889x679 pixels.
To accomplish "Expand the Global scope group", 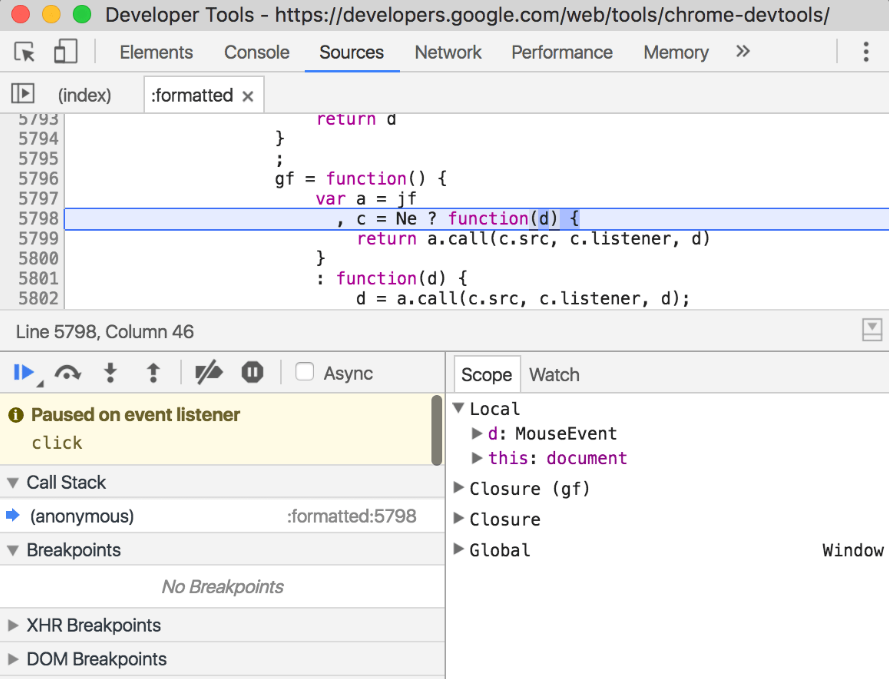I will pyautogui.click(x=459, y=549).
